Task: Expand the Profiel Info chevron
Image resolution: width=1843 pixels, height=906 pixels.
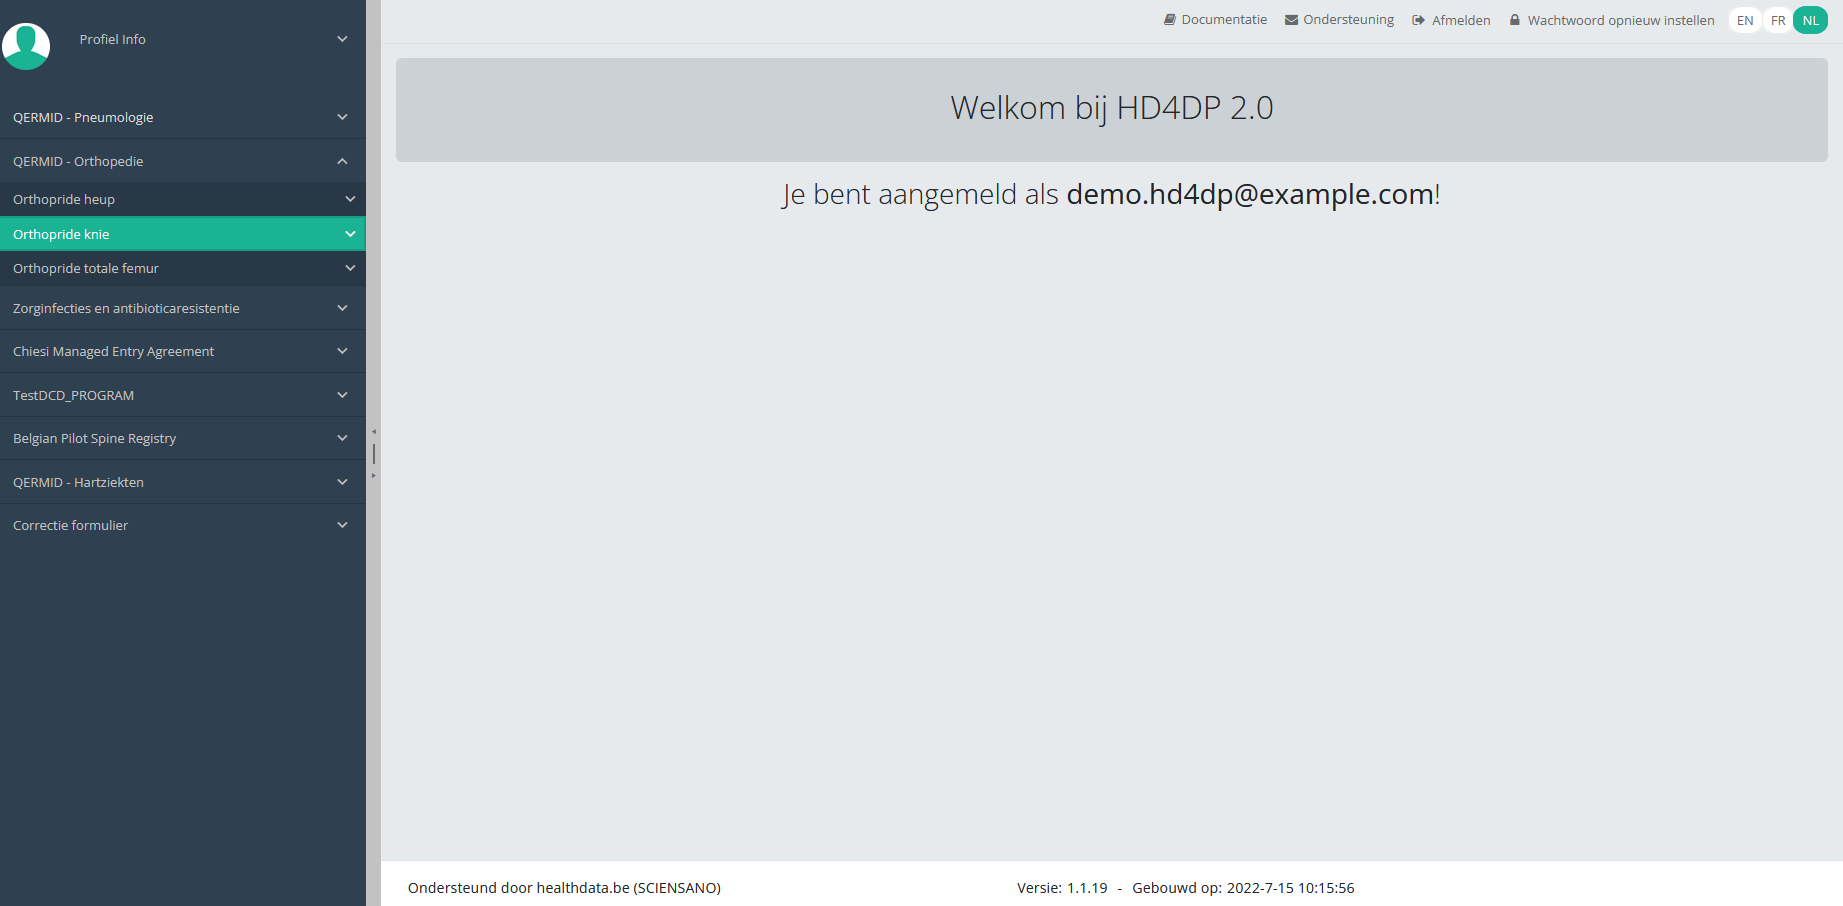Action: (342, 39)
